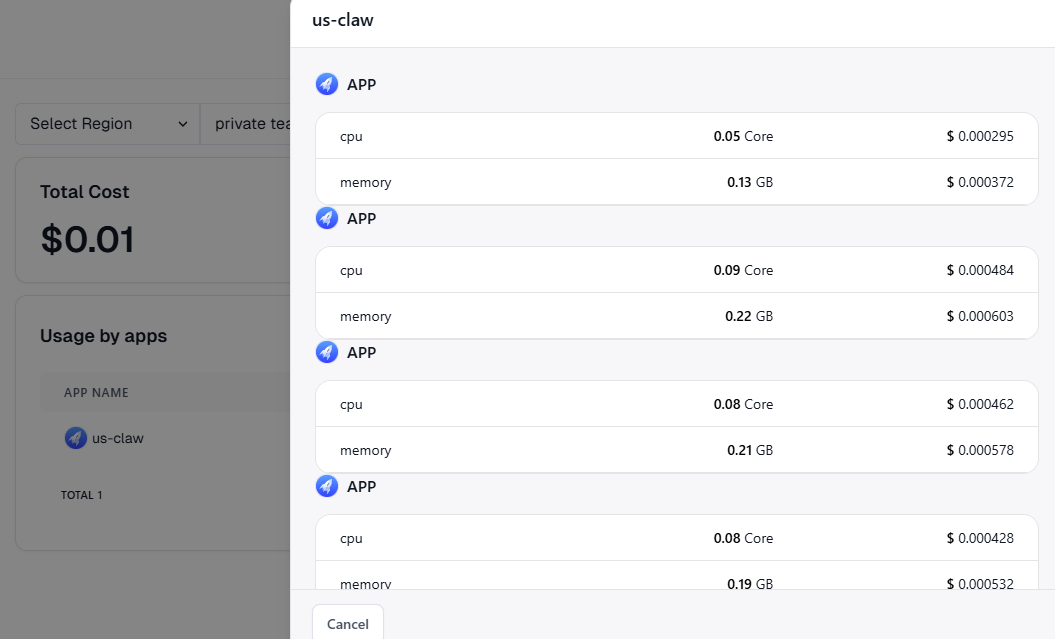The image size is (1055, 639).
Task: Open the us-claw app name in the usage table
Action: point(118,438)
